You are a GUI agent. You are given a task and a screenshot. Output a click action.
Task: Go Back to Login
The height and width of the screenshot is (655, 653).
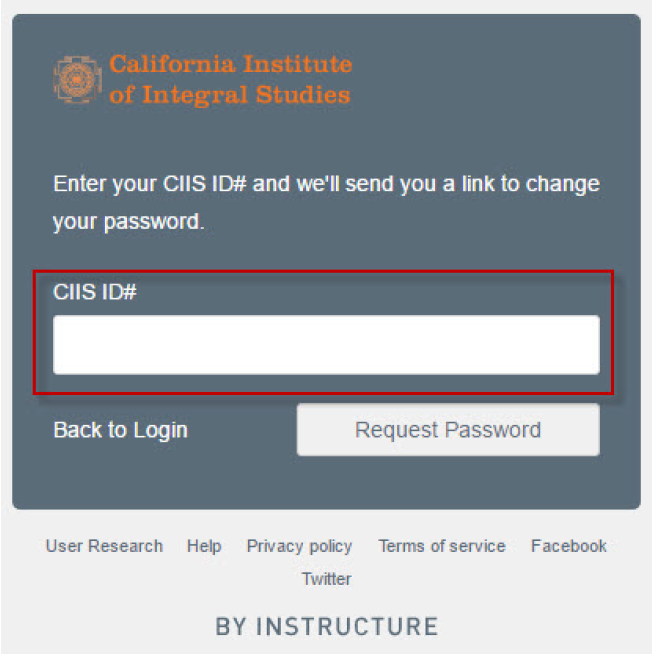[x=120, y=430]
